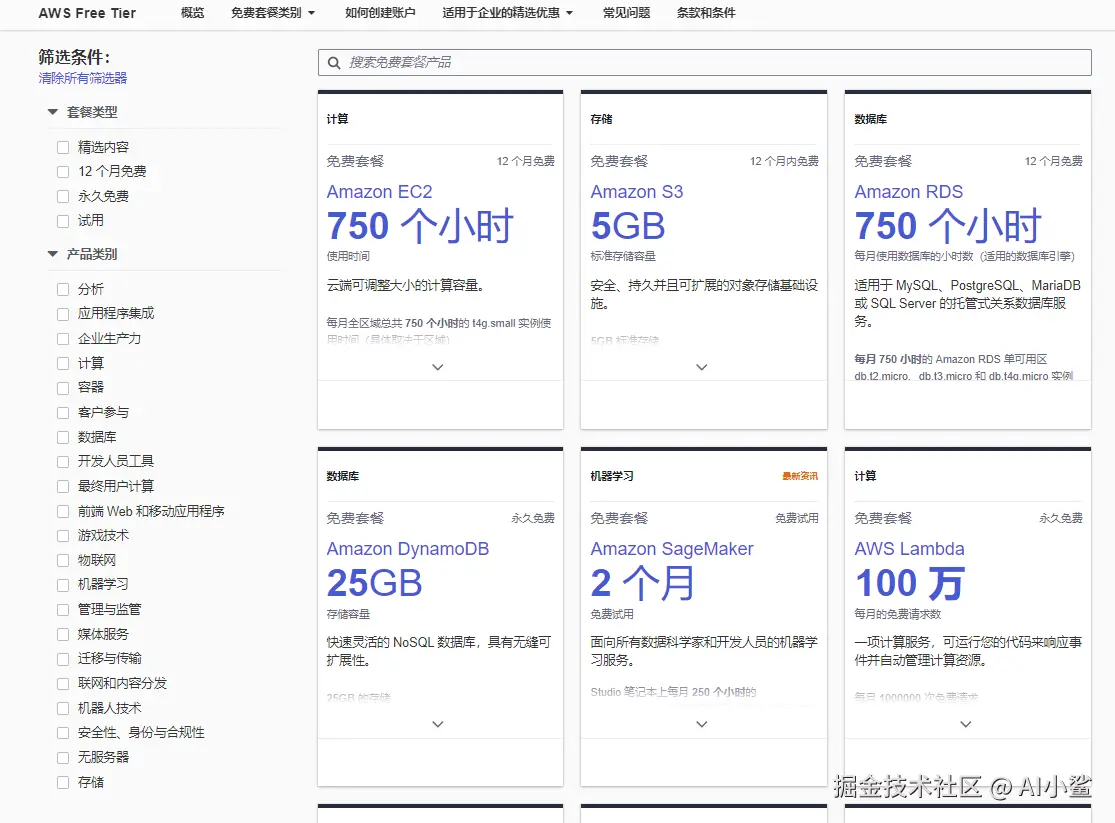This screenshot has height=823, width=1115.
Task: Open the Amazon EC2 link
Action: pos(379,192)
